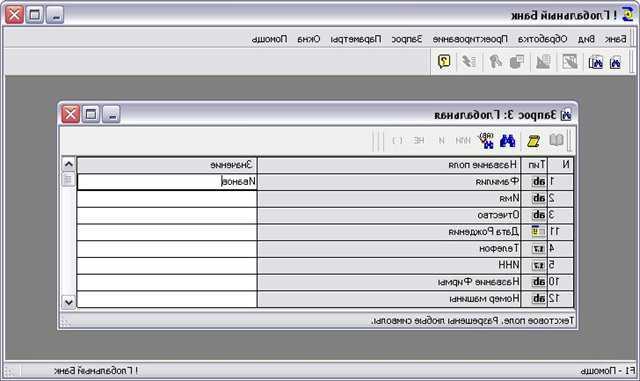The height and width of the screenshot is (381, 640).
Task: Click the gray open-book icon in query toolbar
Action: [x=556, y=140]
